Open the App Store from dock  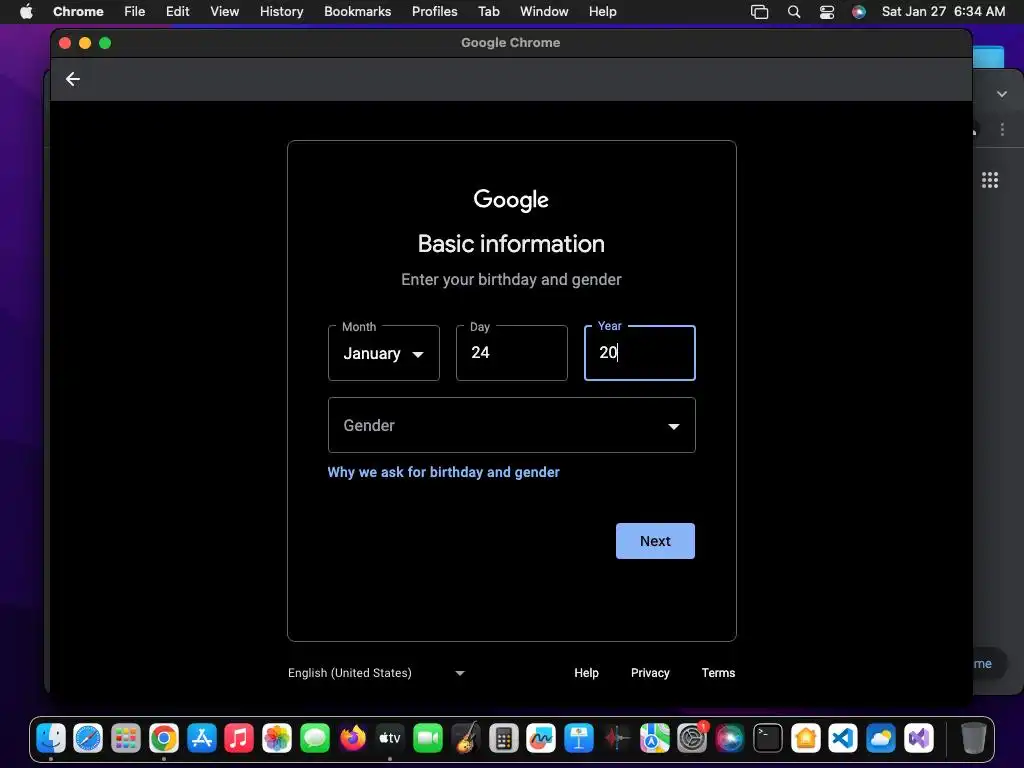pyautogui.click(x=202, y=739)
